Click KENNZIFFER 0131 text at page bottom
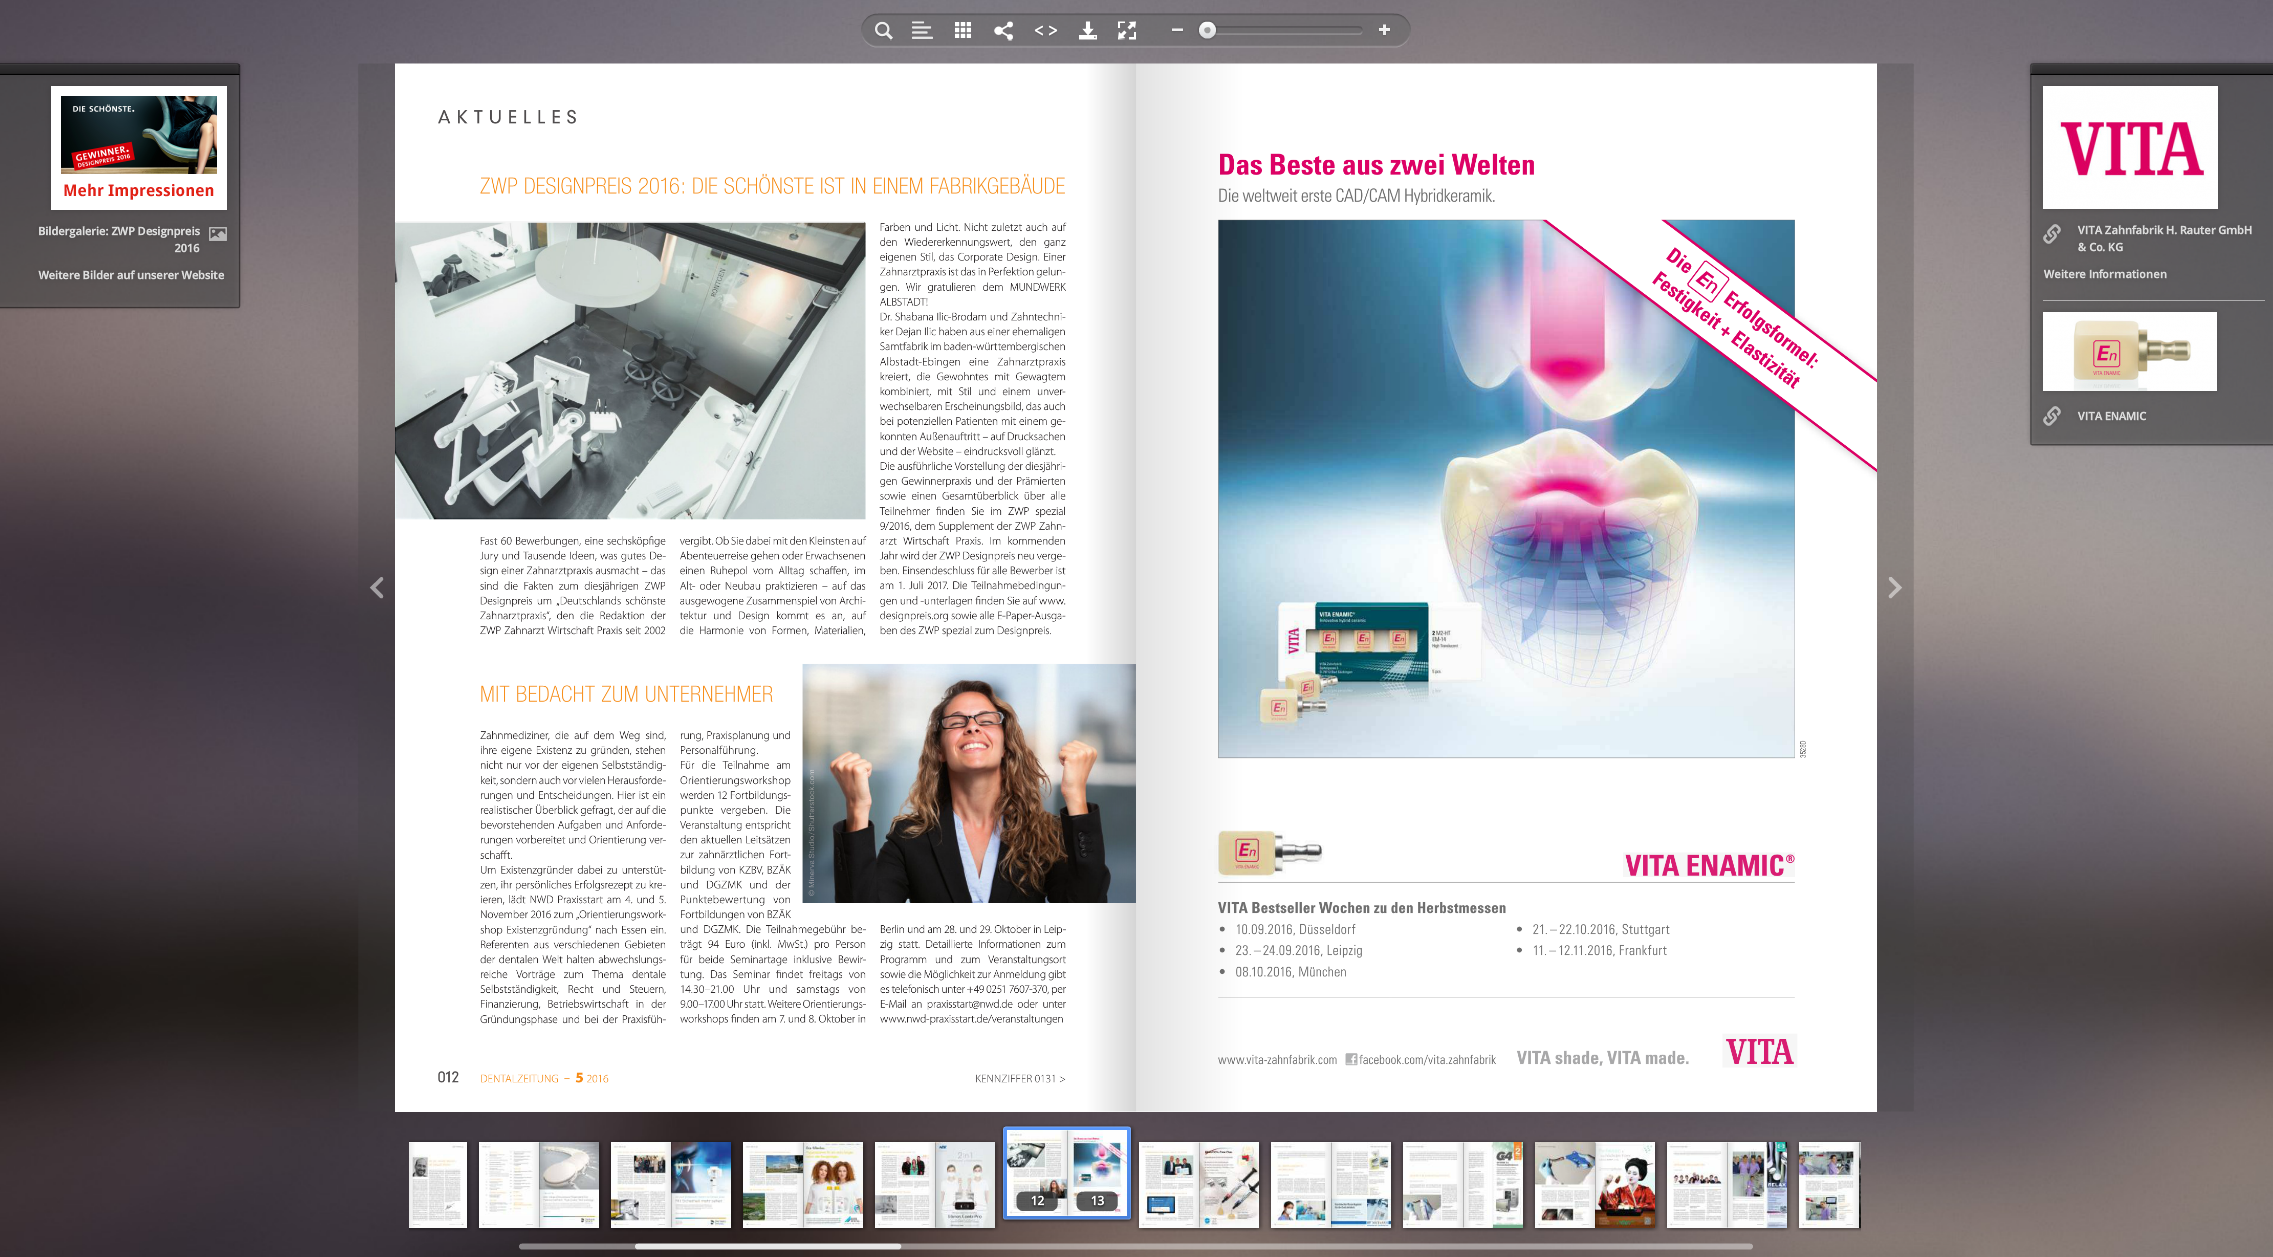 (1020, 1079)
